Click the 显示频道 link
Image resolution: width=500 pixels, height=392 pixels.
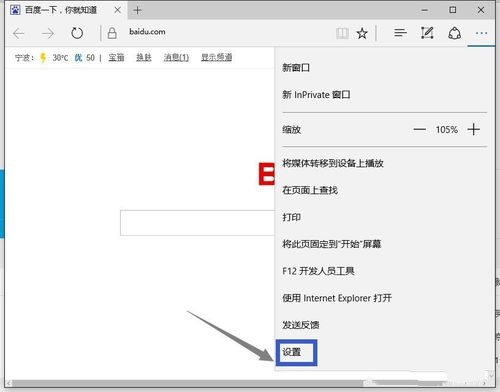(x=216, y=58)
